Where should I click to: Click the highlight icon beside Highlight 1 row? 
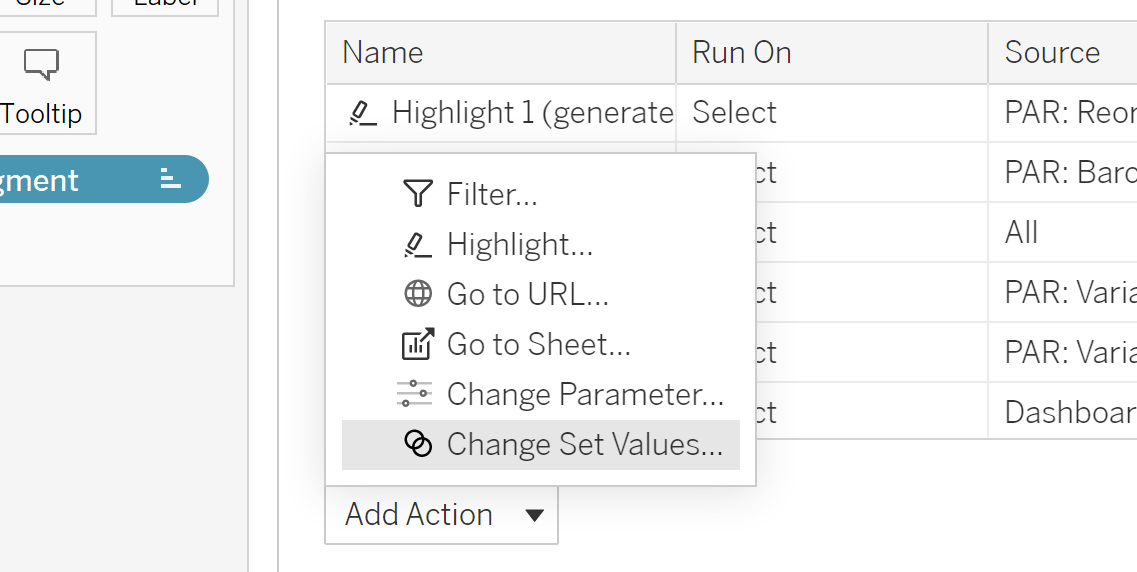(x=362, y=113)
